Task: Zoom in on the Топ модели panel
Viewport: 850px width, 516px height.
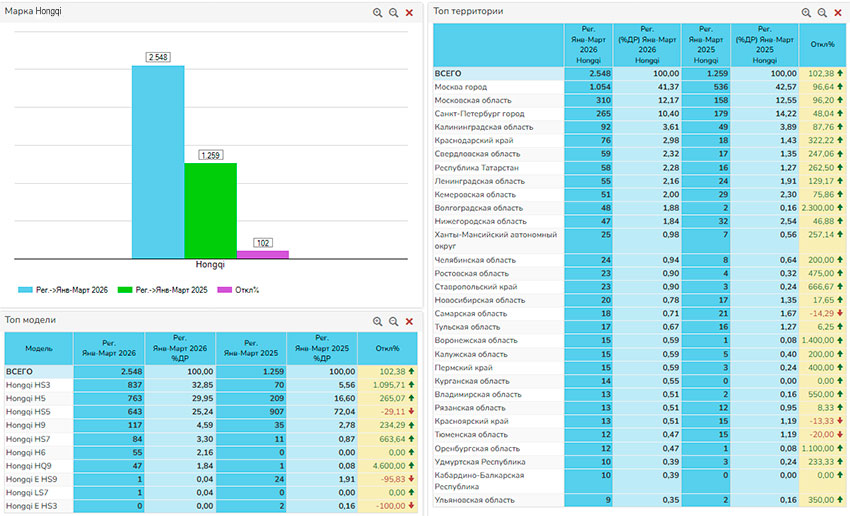Action: point(378,321)
